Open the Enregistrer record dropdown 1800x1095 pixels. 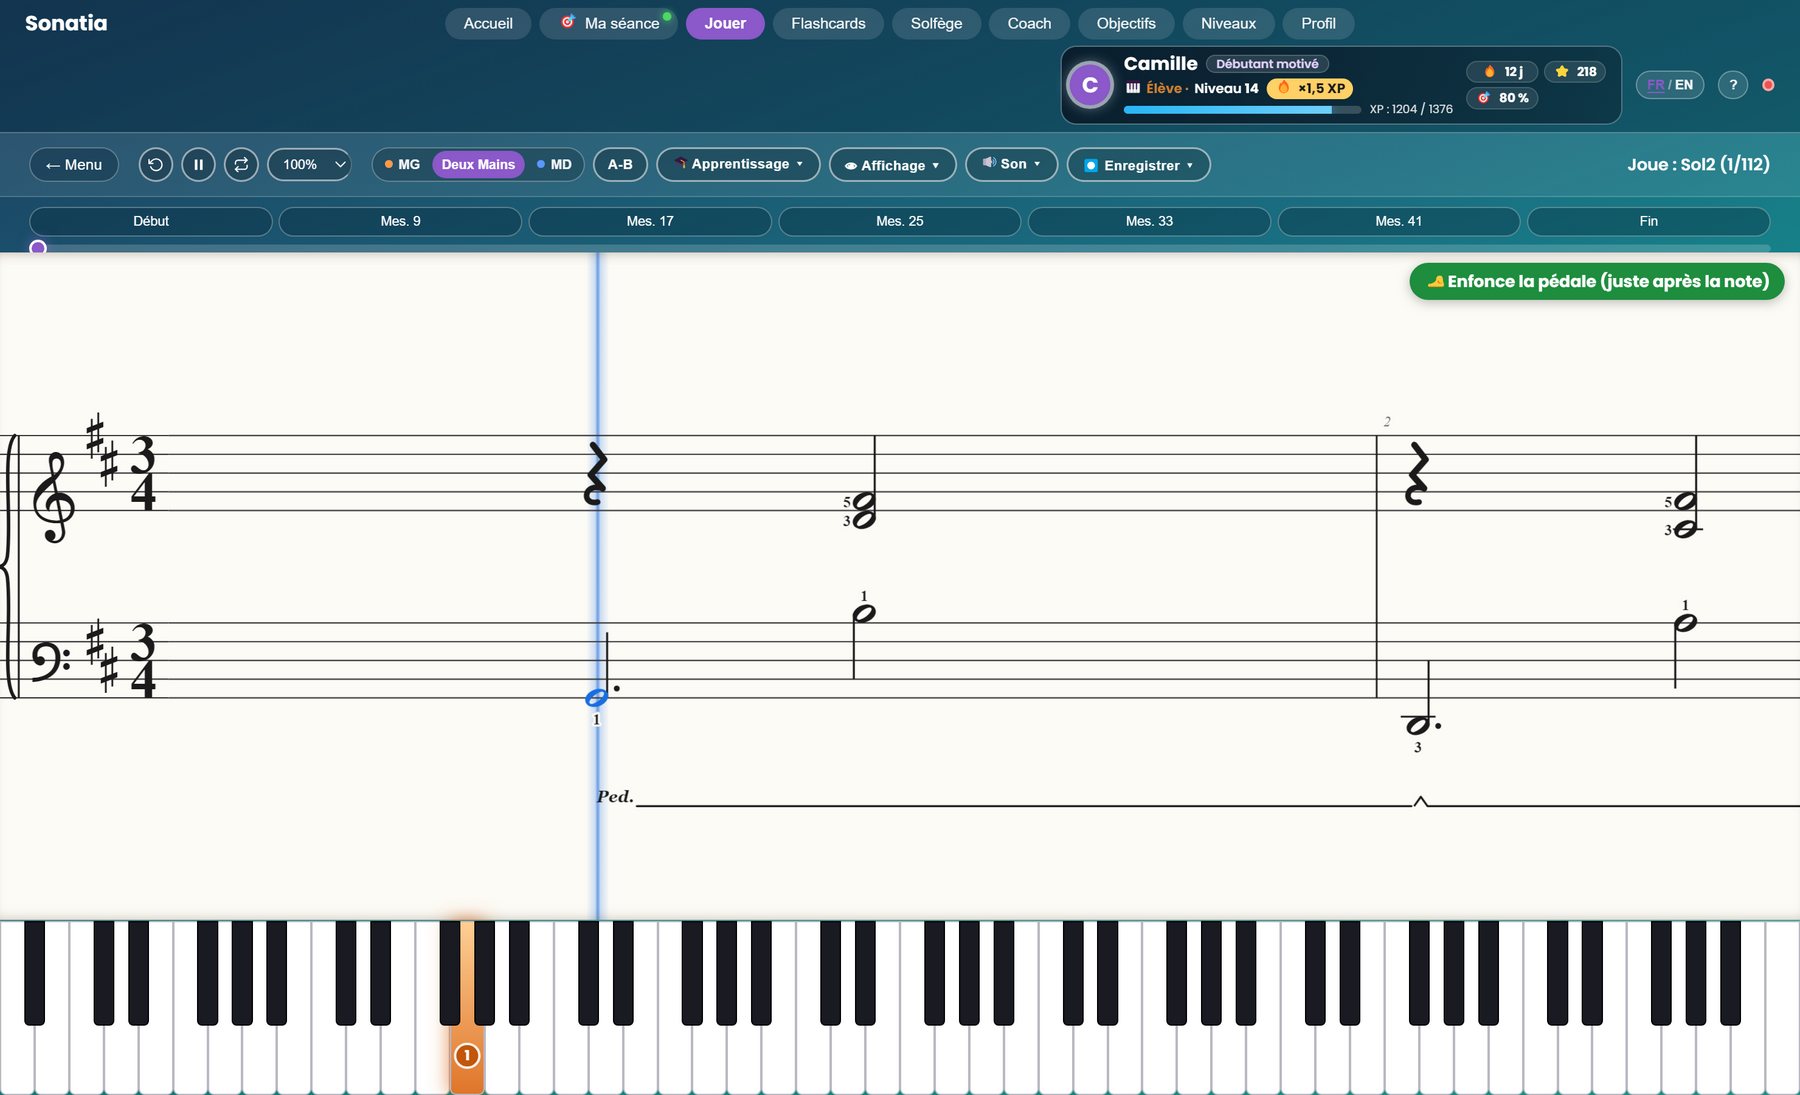[x=1138, y=165]
